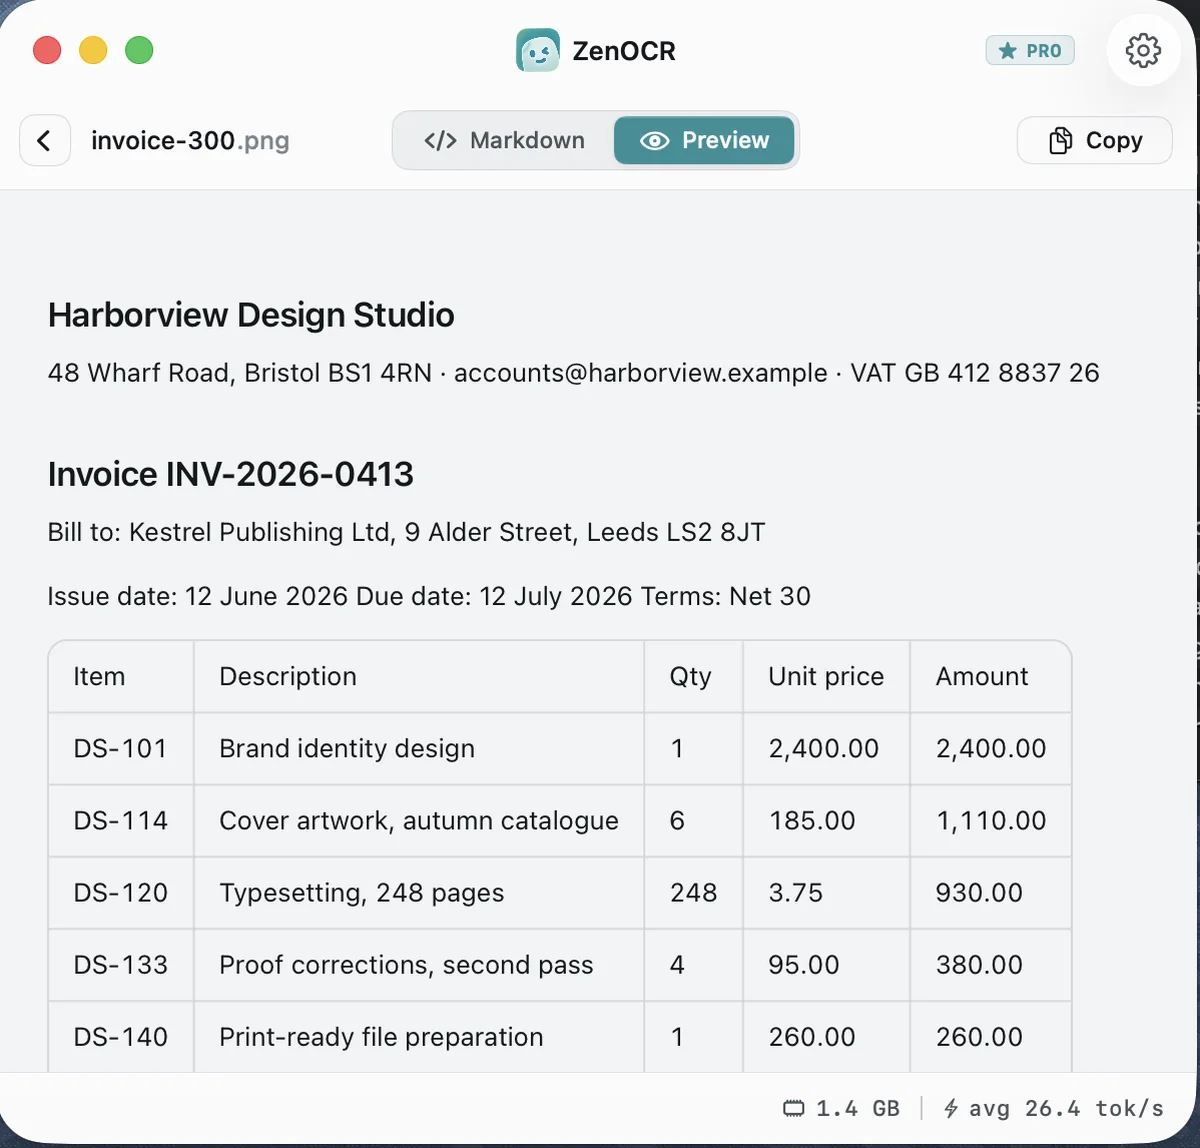The width and height of the screenshot is (1200, 1148).
Task: Click the avg 26.4 tok/s status text
Action: (x=1066, y=1108)
